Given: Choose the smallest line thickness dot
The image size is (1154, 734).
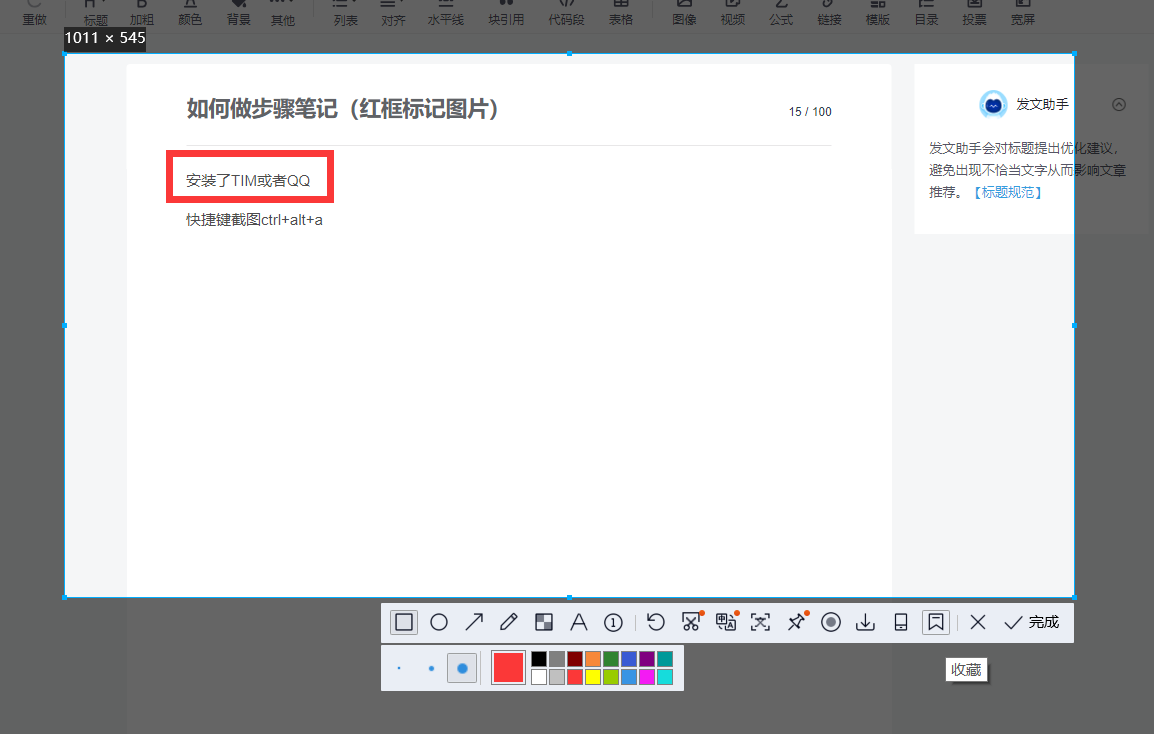Looking at the screenshot, I should [399, 668].
